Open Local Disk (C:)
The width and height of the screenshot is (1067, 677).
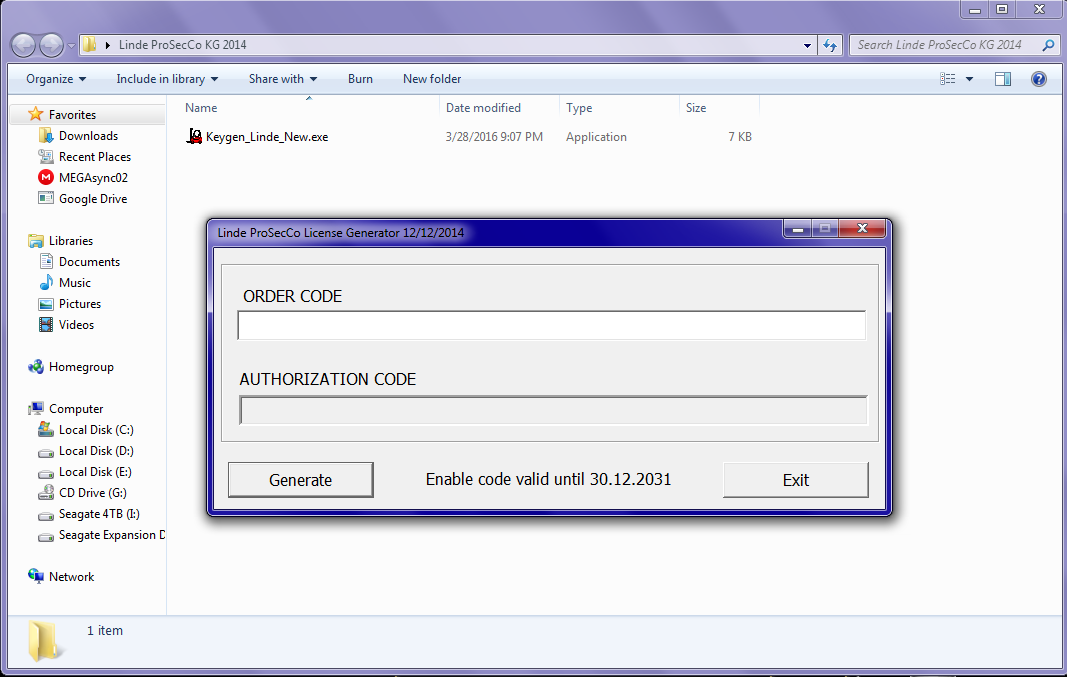pyautogui.click(x=96, y=430)
